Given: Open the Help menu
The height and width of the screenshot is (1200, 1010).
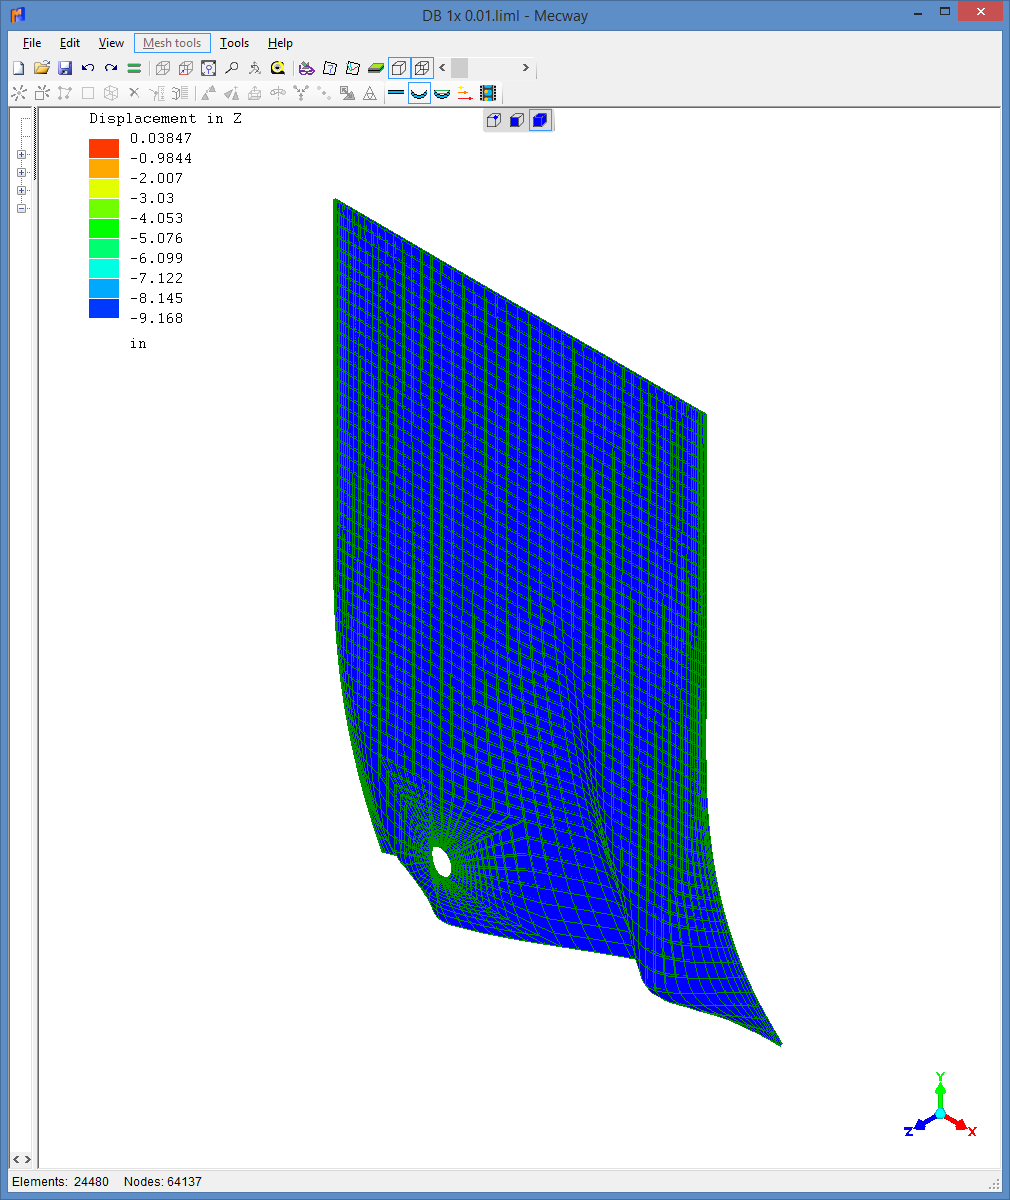Looking at the screenshot, I should (280, 43).
